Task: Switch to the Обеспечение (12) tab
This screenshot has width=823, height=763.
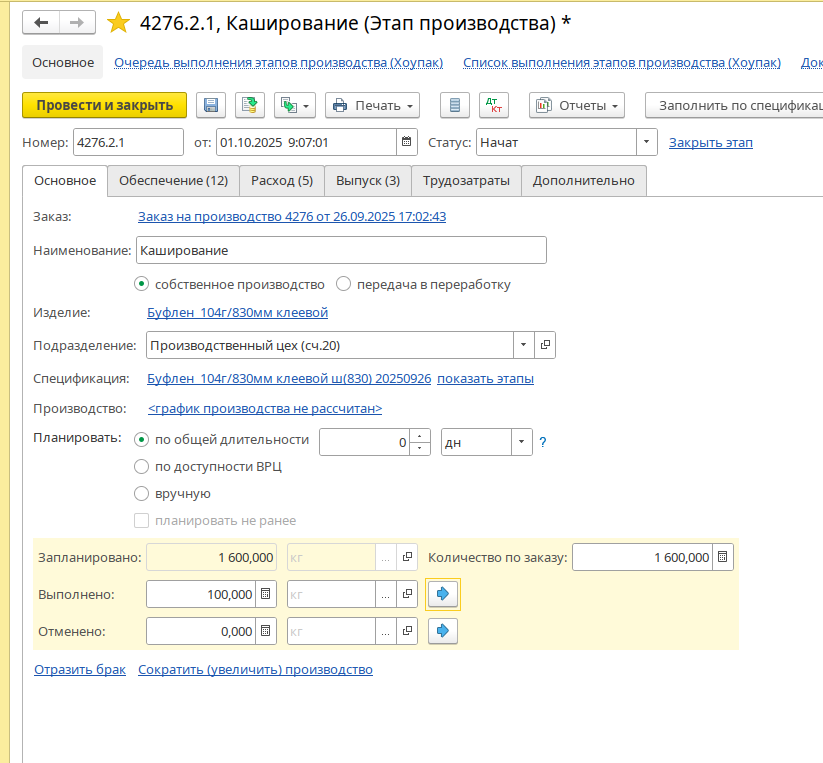Action: click(x=173, y=181)
